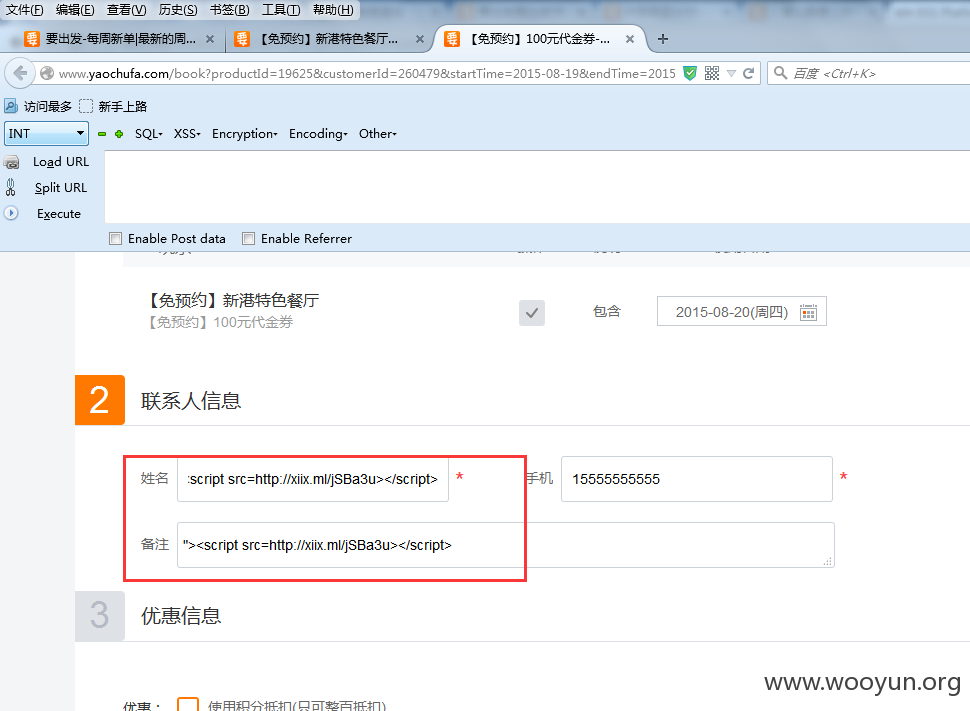Expand the INT dropdown in HackBar
Screen dimensions: 970x711
click(46, 134)
